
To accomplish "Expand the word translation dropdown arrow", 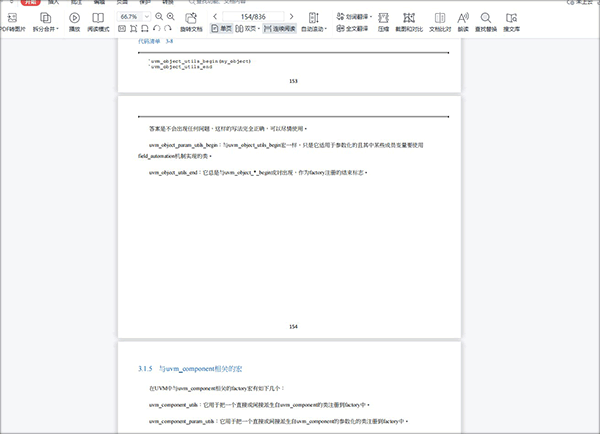I will tap(371, 16).
